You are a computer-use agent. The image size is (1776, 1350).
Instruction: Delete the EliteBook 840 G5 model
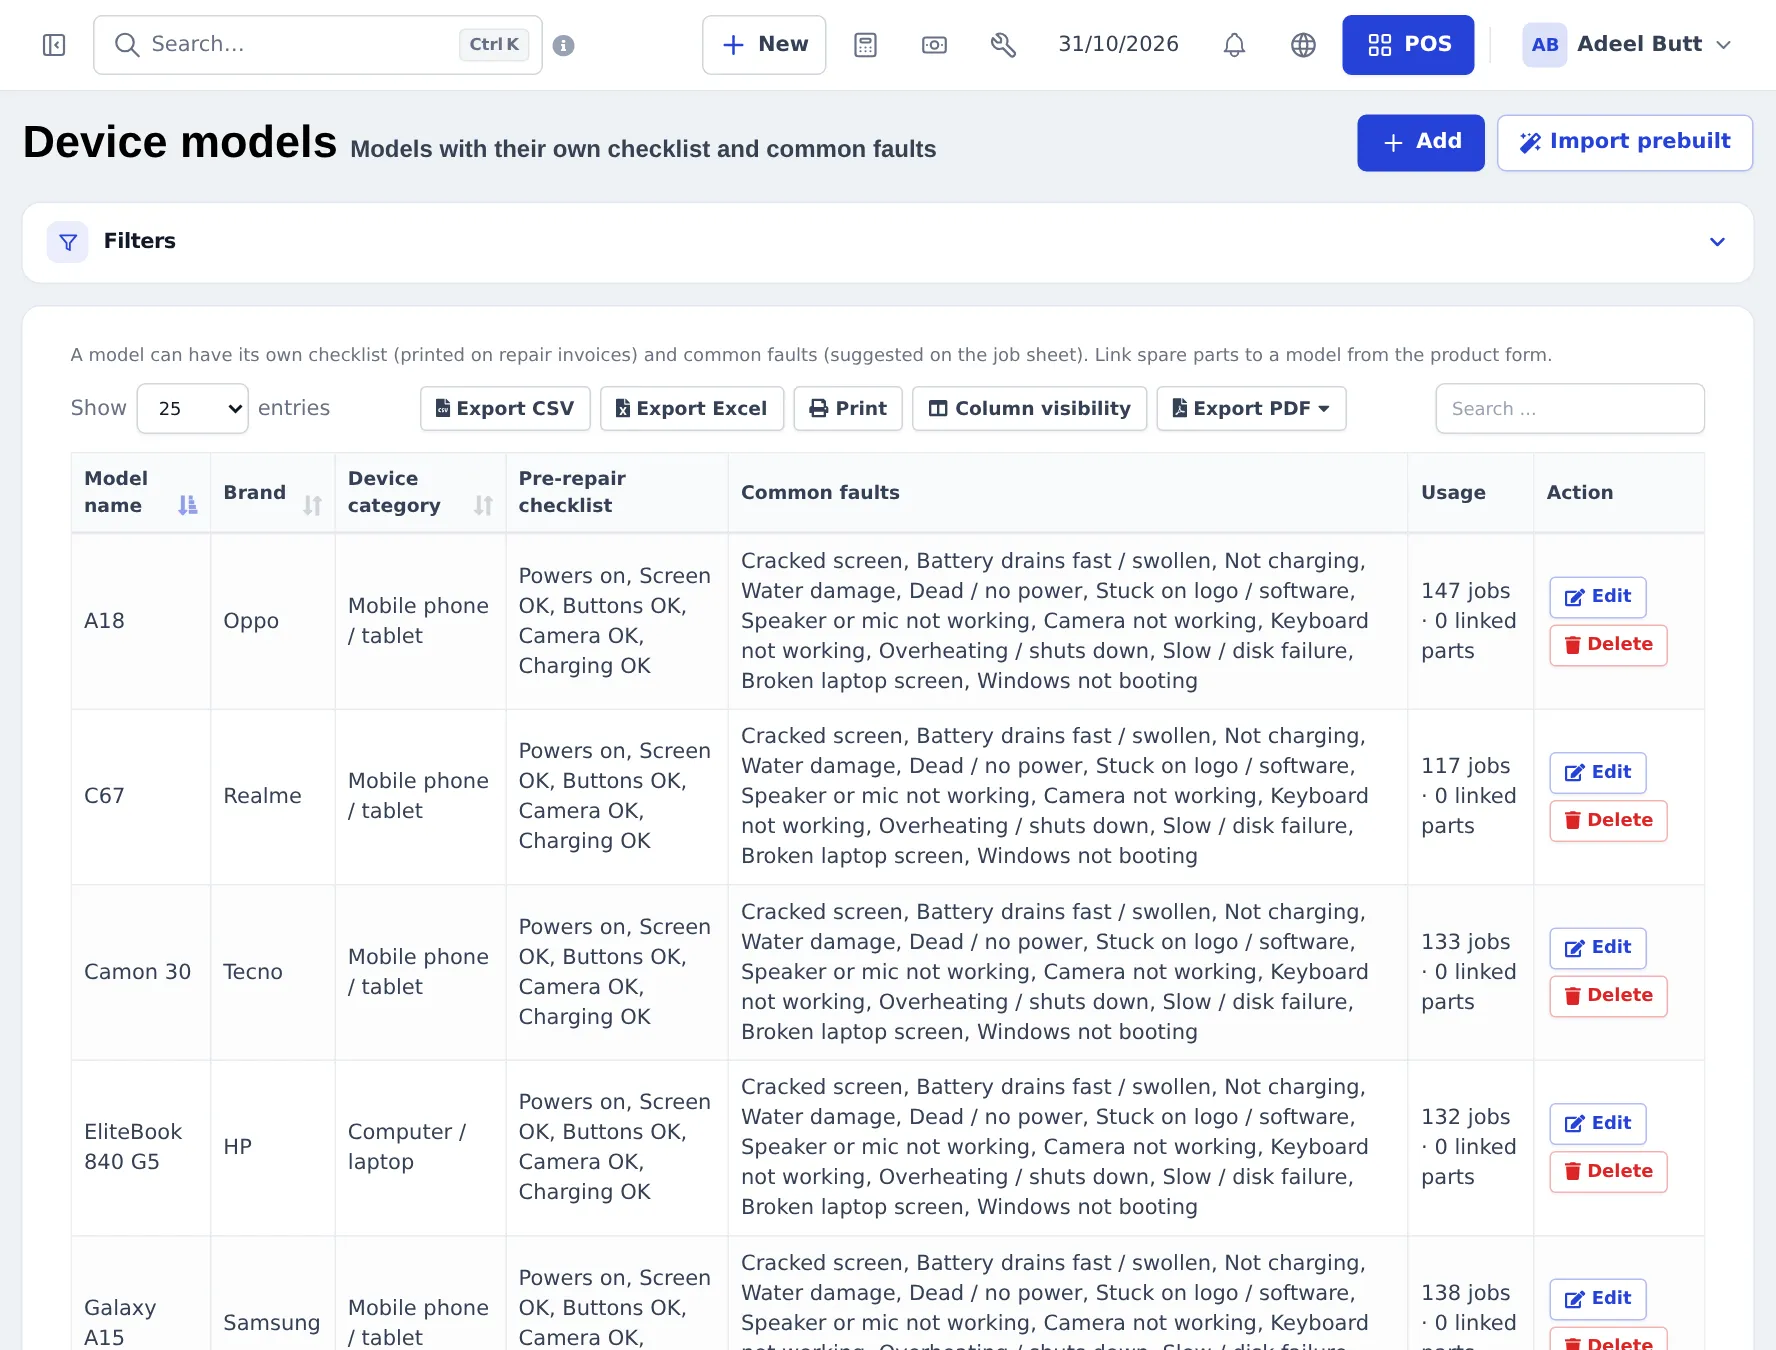tap(1608, 1171)
